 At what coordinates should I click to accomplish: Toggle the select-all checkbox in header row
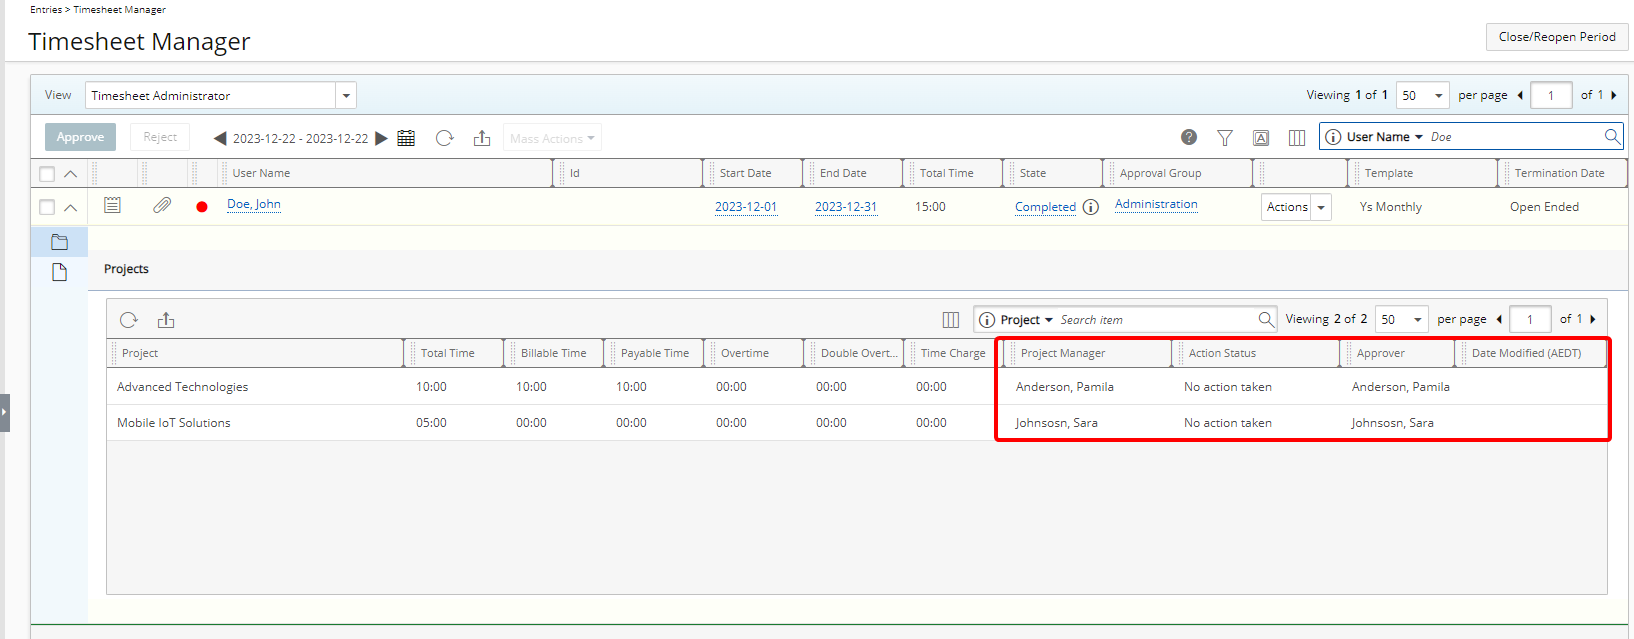click(x=47, y=174)
